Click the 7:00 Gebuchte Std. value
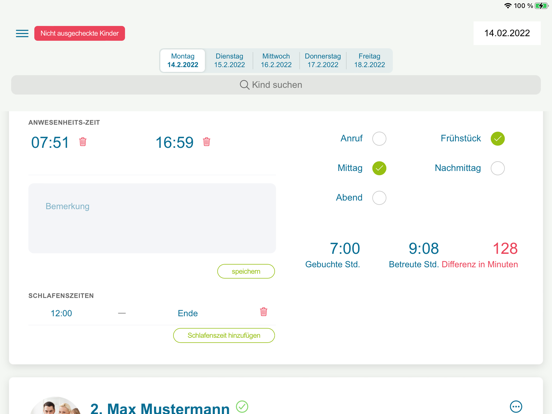The height and width of the screenshot is (414, 552). point(345,249)
